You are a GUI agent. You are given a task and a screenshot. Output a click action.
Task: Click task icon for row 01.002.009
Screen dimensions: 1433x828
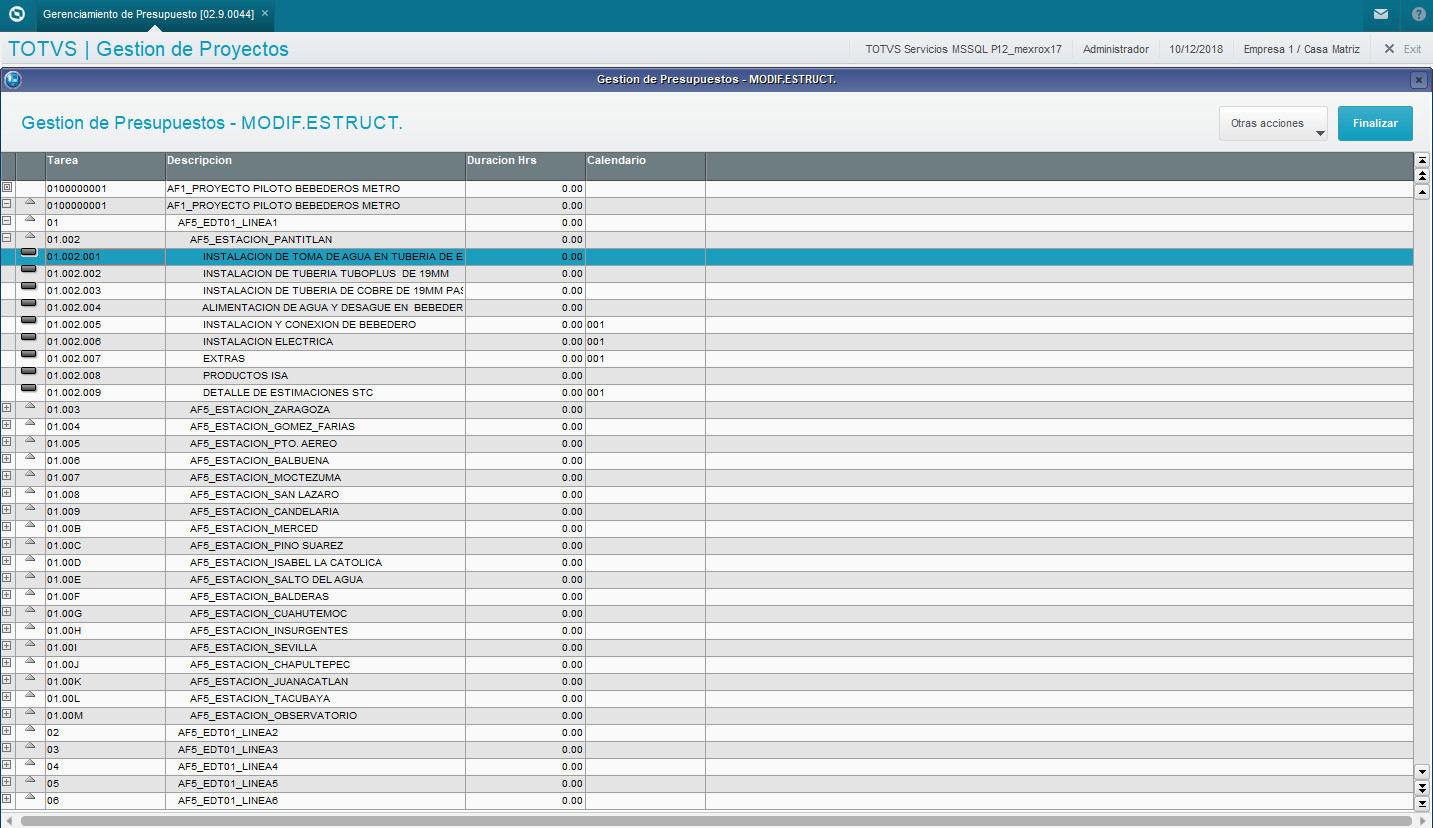(29, 387)
